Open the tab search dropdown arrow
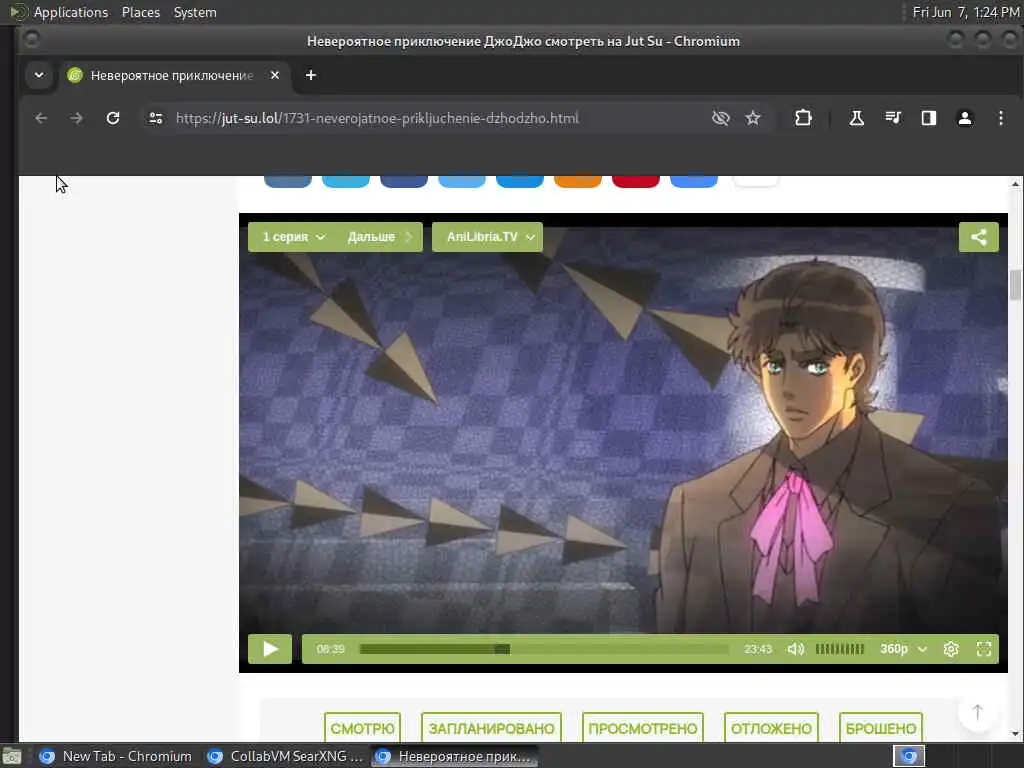 coord(39,75)
